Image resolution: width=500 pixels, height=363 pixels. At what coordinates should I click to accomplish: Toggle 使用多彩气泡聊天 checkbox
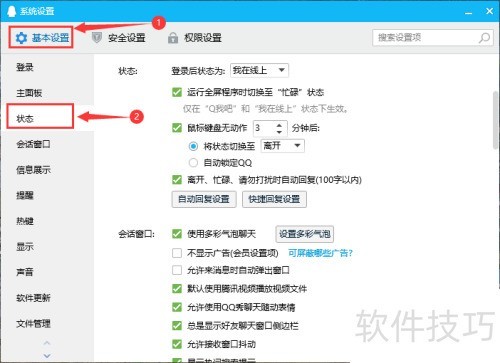(x=177, y=234)
